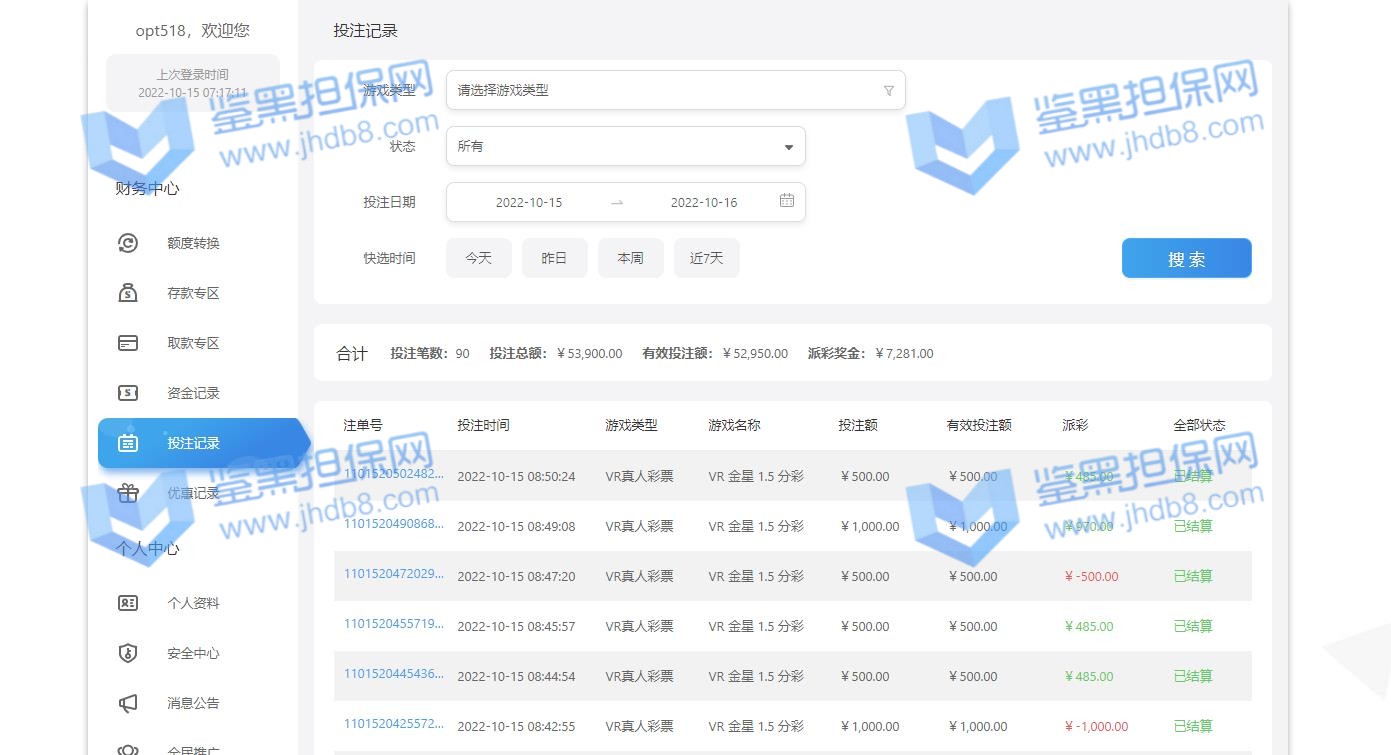Click end date 2022-10-16 in date range
Screen dimensions: 1391x755
pos(704,202)
